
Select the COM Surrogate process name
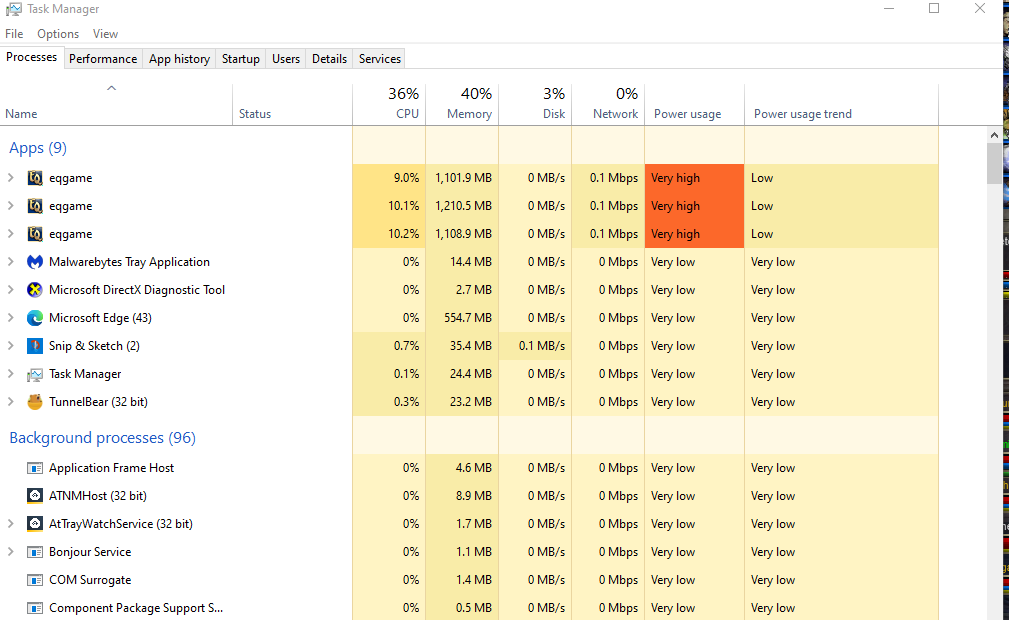tap(90, 580)
